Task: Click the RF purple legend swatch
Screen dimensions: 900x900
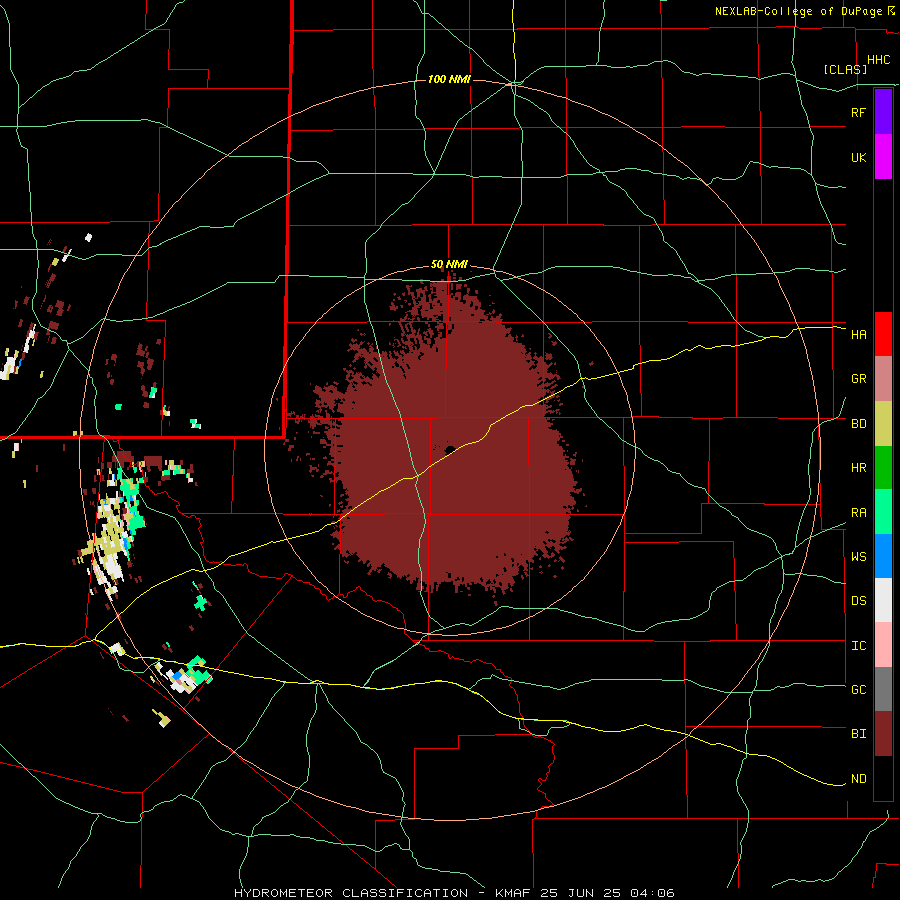Action: tap(883, 112)
